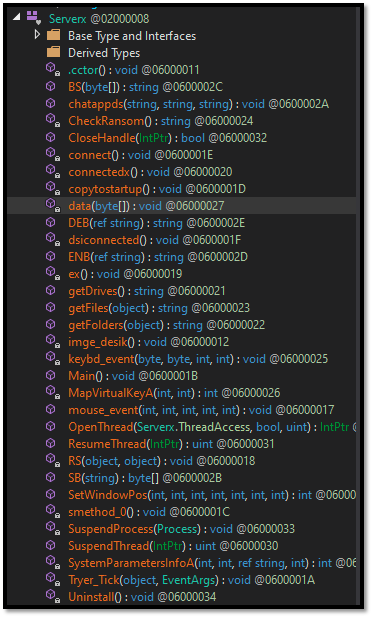This screenshot has height=618, width=373.
Task: Open the SuspendProcess(Process) method
Action: (181, 529)
